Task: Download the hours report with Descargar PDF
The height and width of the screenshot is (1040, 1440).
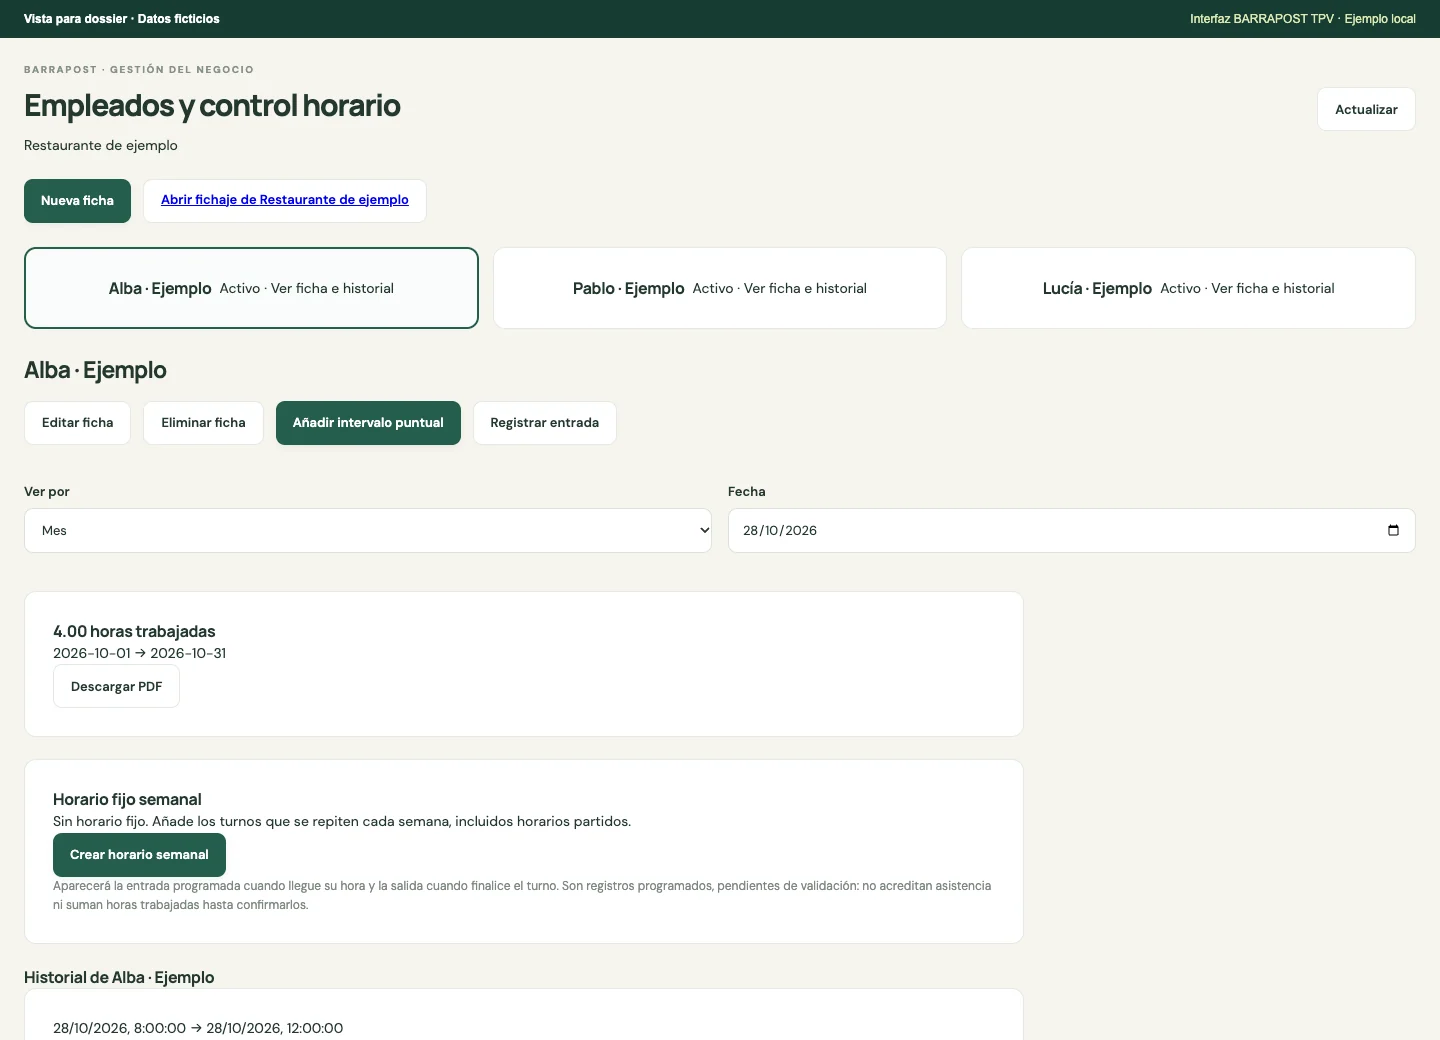Action: [x=116, y=687]
